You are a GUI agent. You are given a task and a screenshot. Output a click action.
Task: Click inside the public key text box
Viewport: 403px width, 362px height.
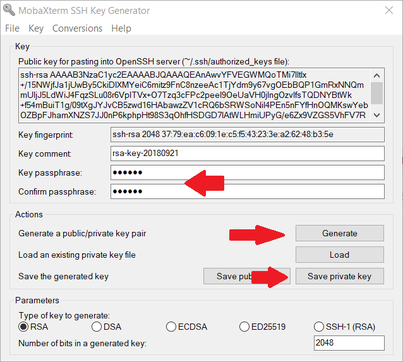[x=195, y=95]
